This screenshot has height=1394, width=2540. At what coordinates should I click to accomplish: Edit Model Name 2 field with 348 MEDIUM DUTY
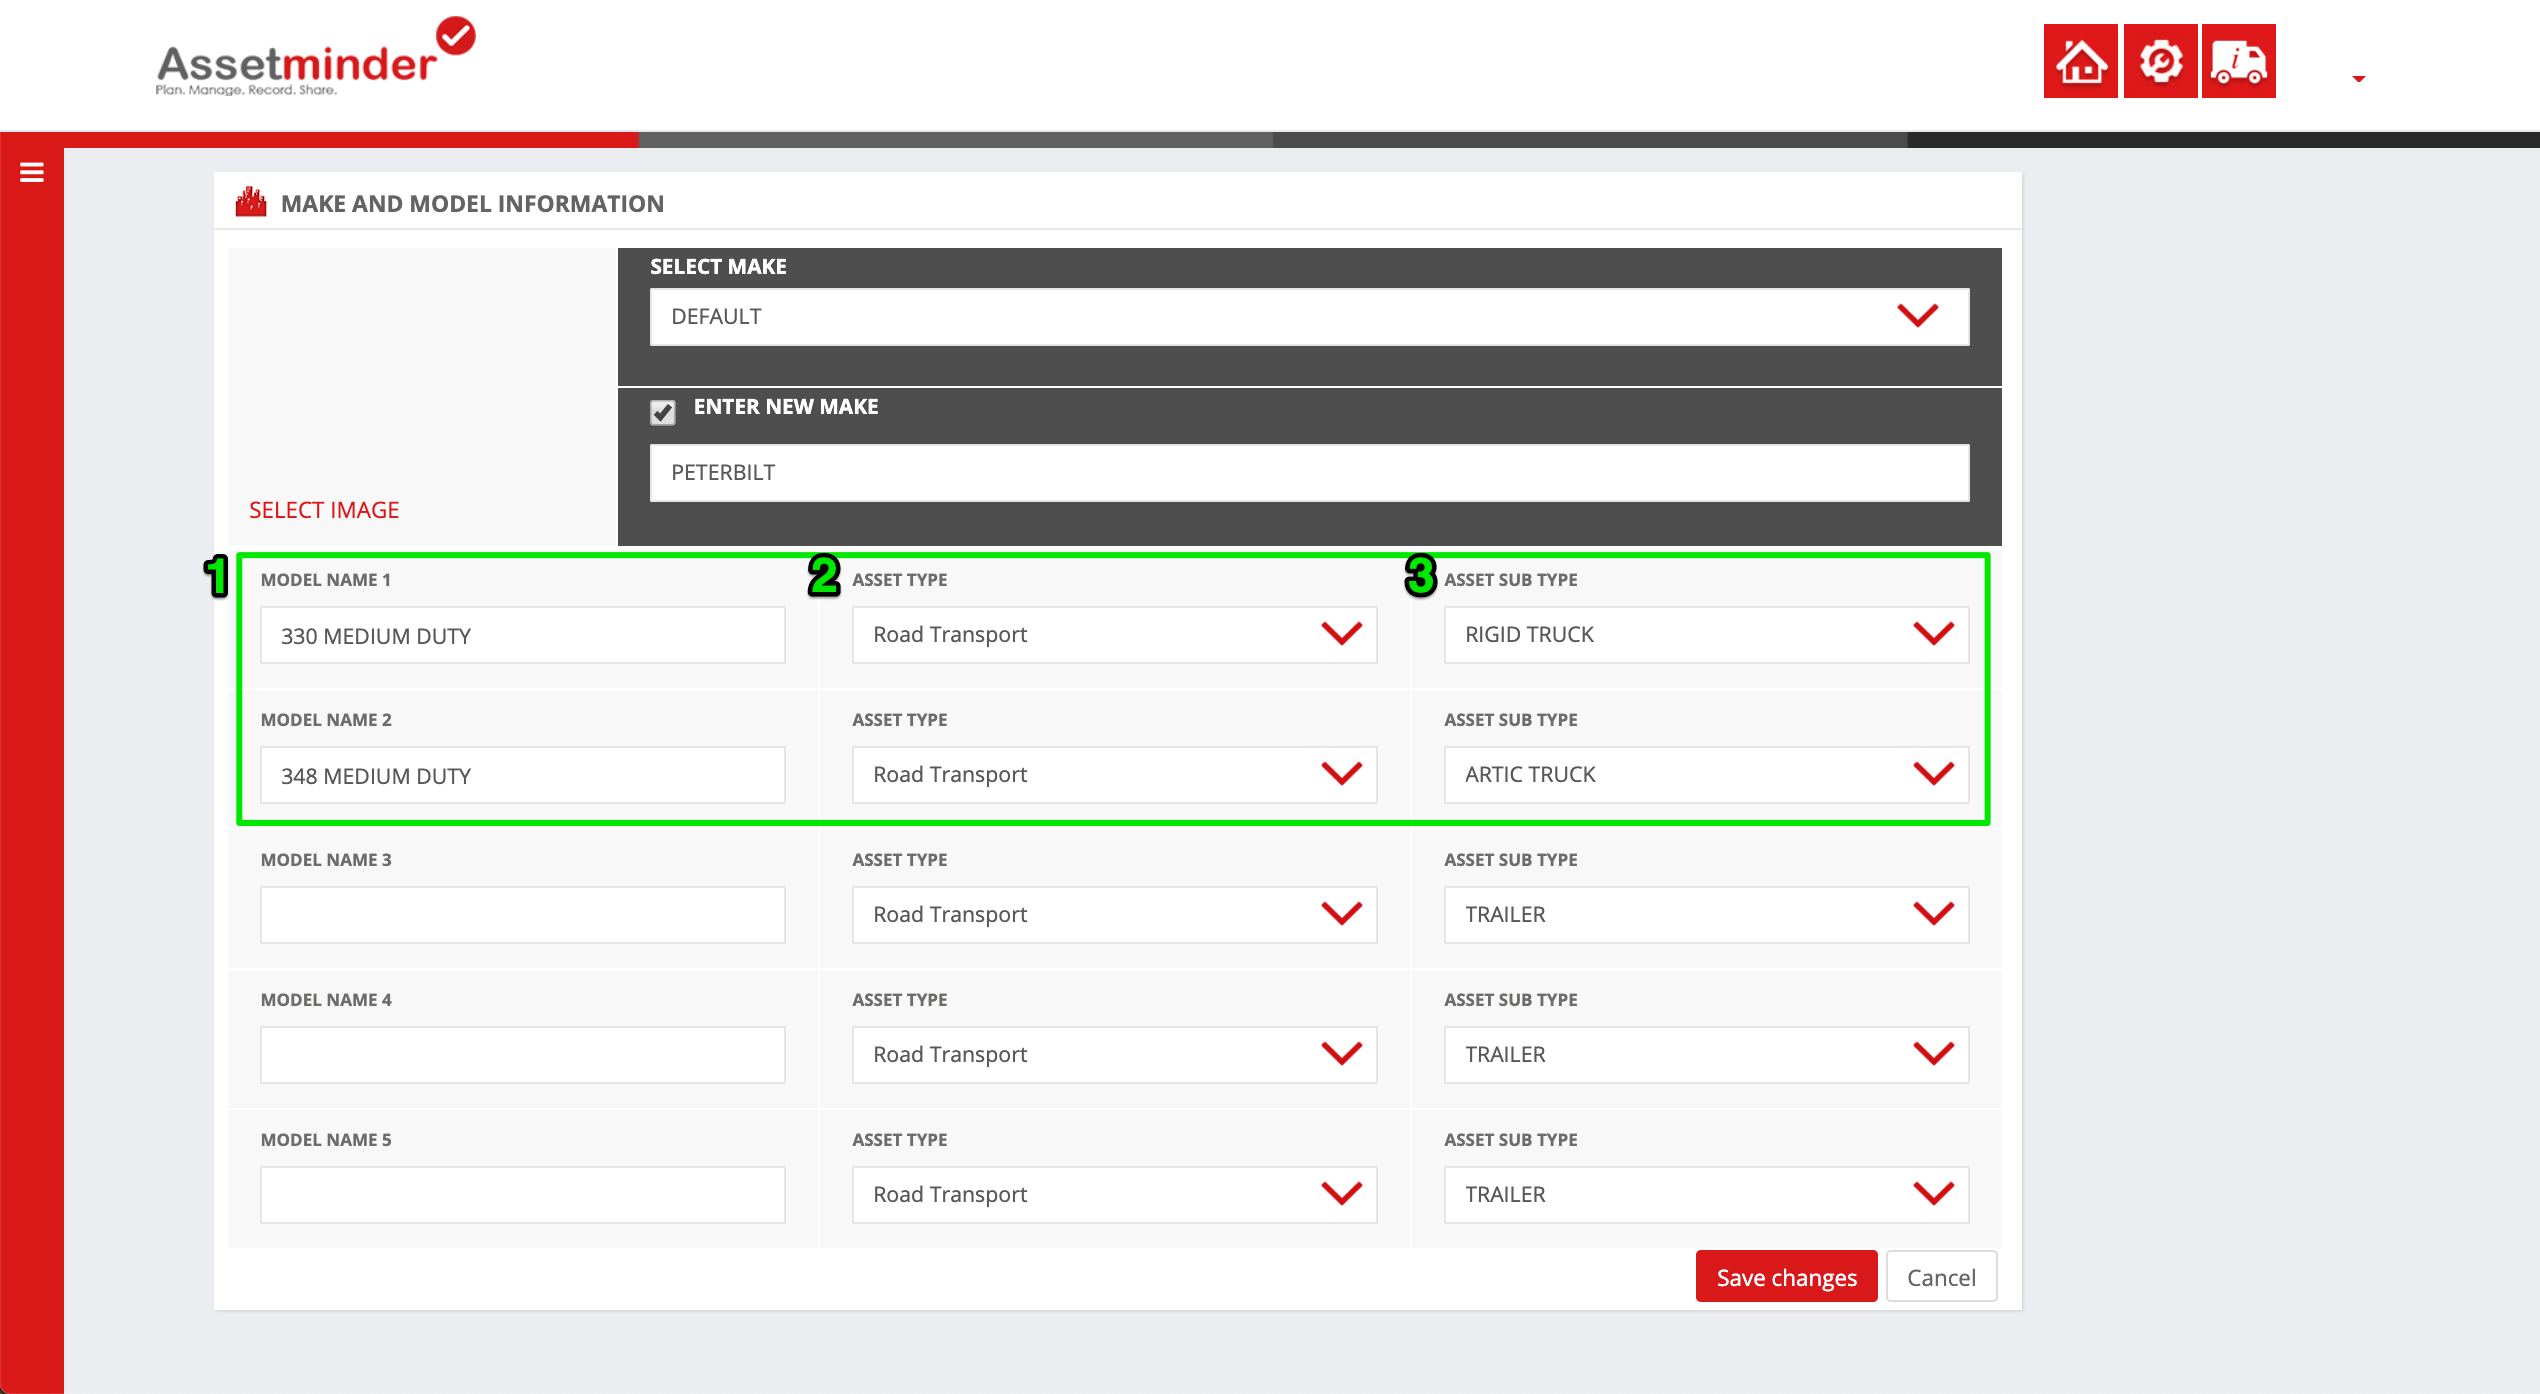(x=523, y=775)
